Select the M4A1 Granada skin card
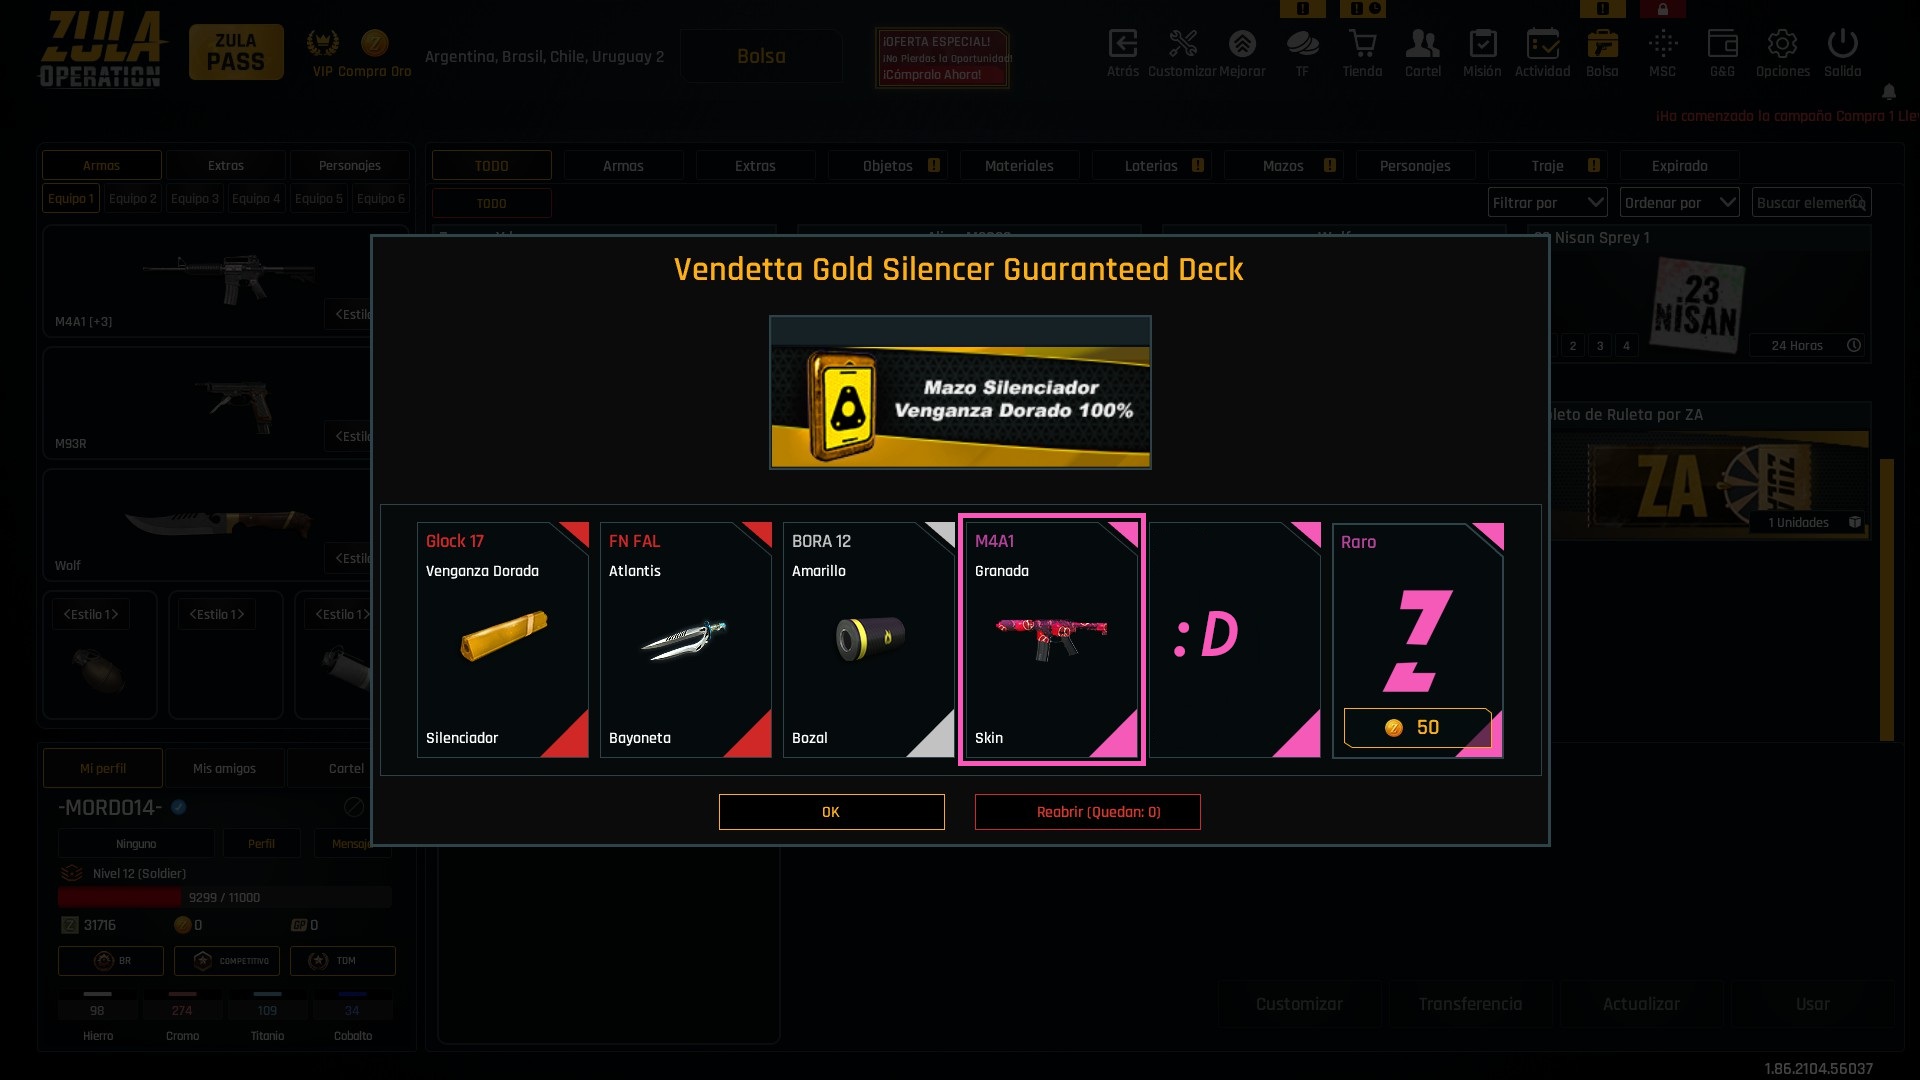Screen dimensions: 1920x1080 pos(1051,639)
